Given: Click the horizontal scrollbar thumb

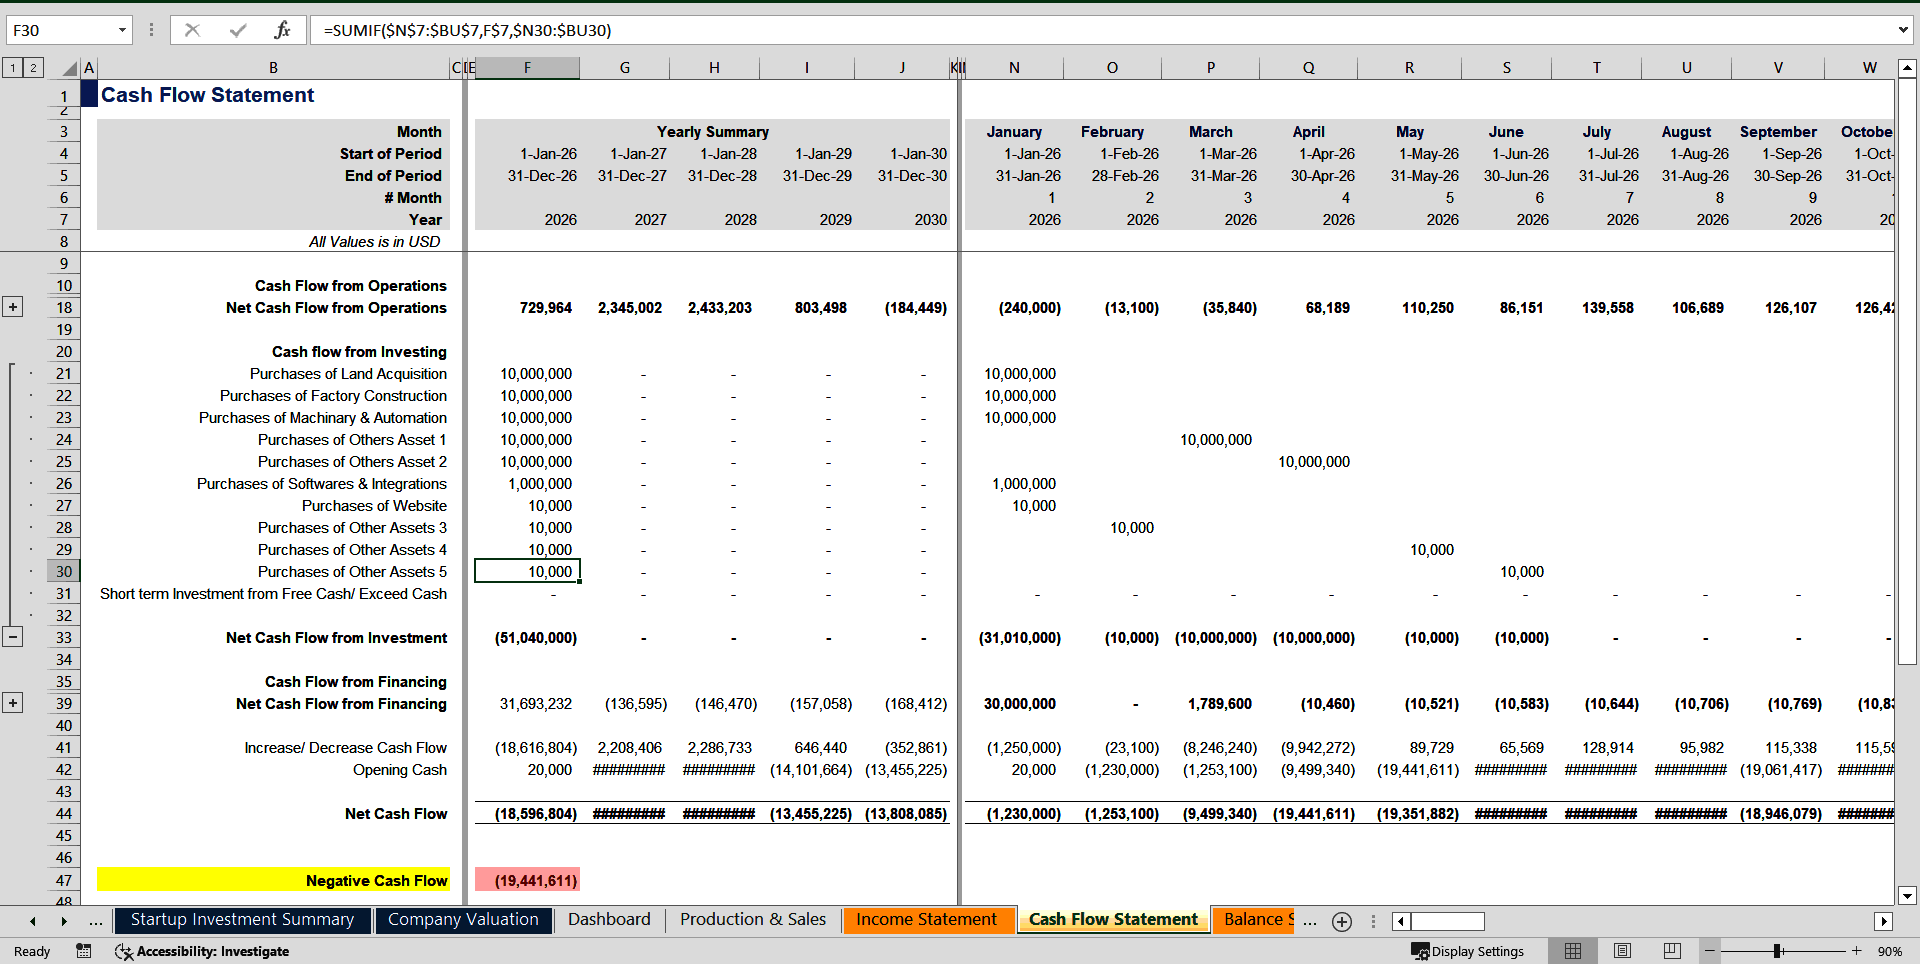Looking at the screenshot, I should tap(1447, 922).
